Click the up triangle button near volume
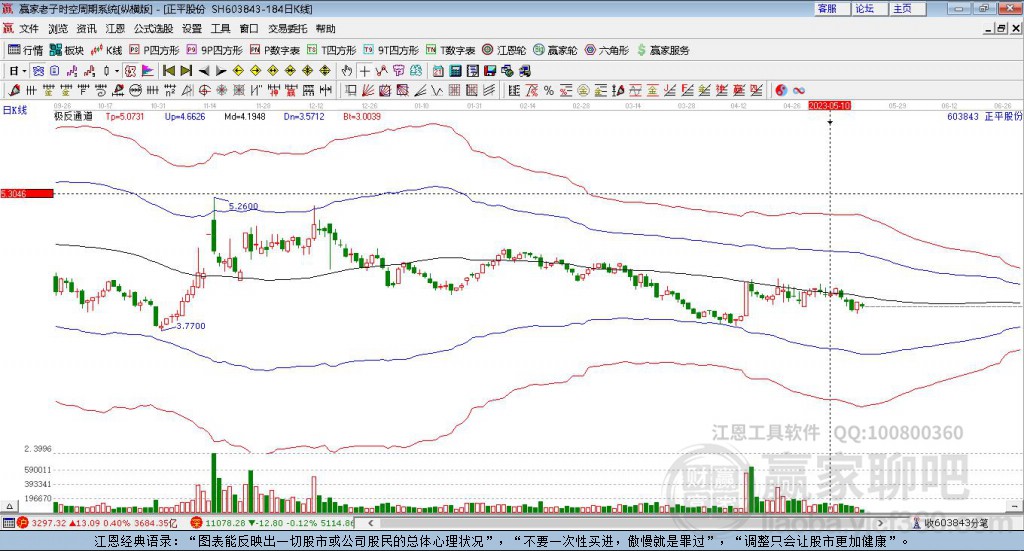 tap(8, 506)
